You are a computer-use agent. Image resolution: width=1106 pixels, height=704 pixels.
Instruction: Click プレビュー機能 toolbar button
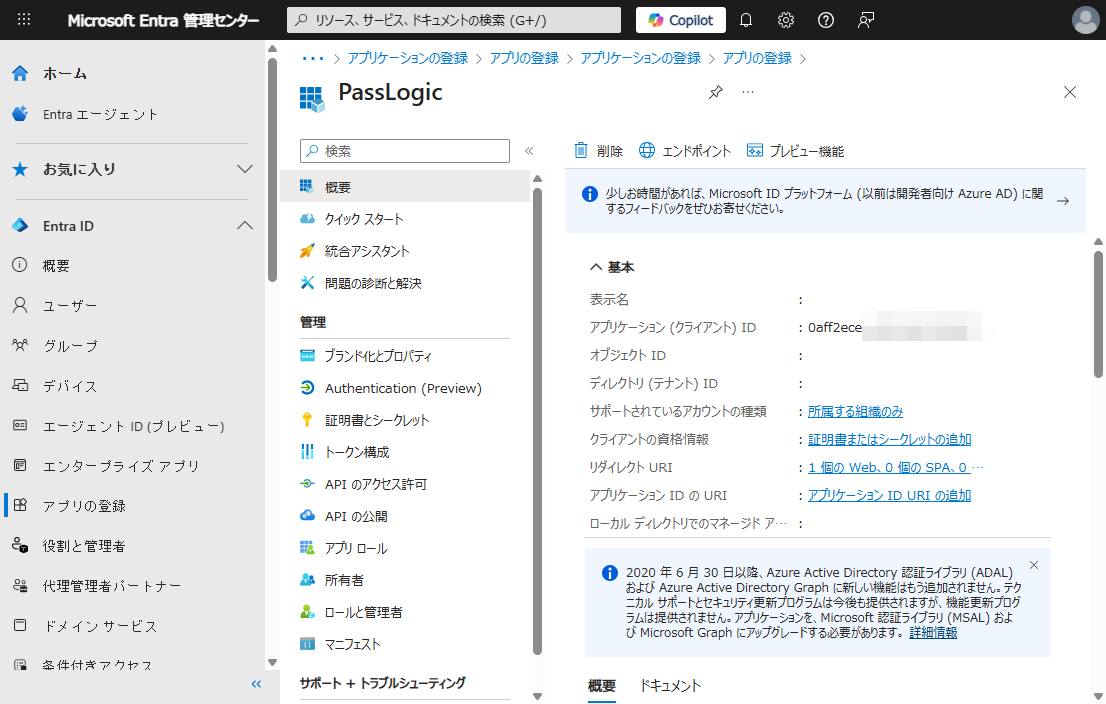pos(796,151)
